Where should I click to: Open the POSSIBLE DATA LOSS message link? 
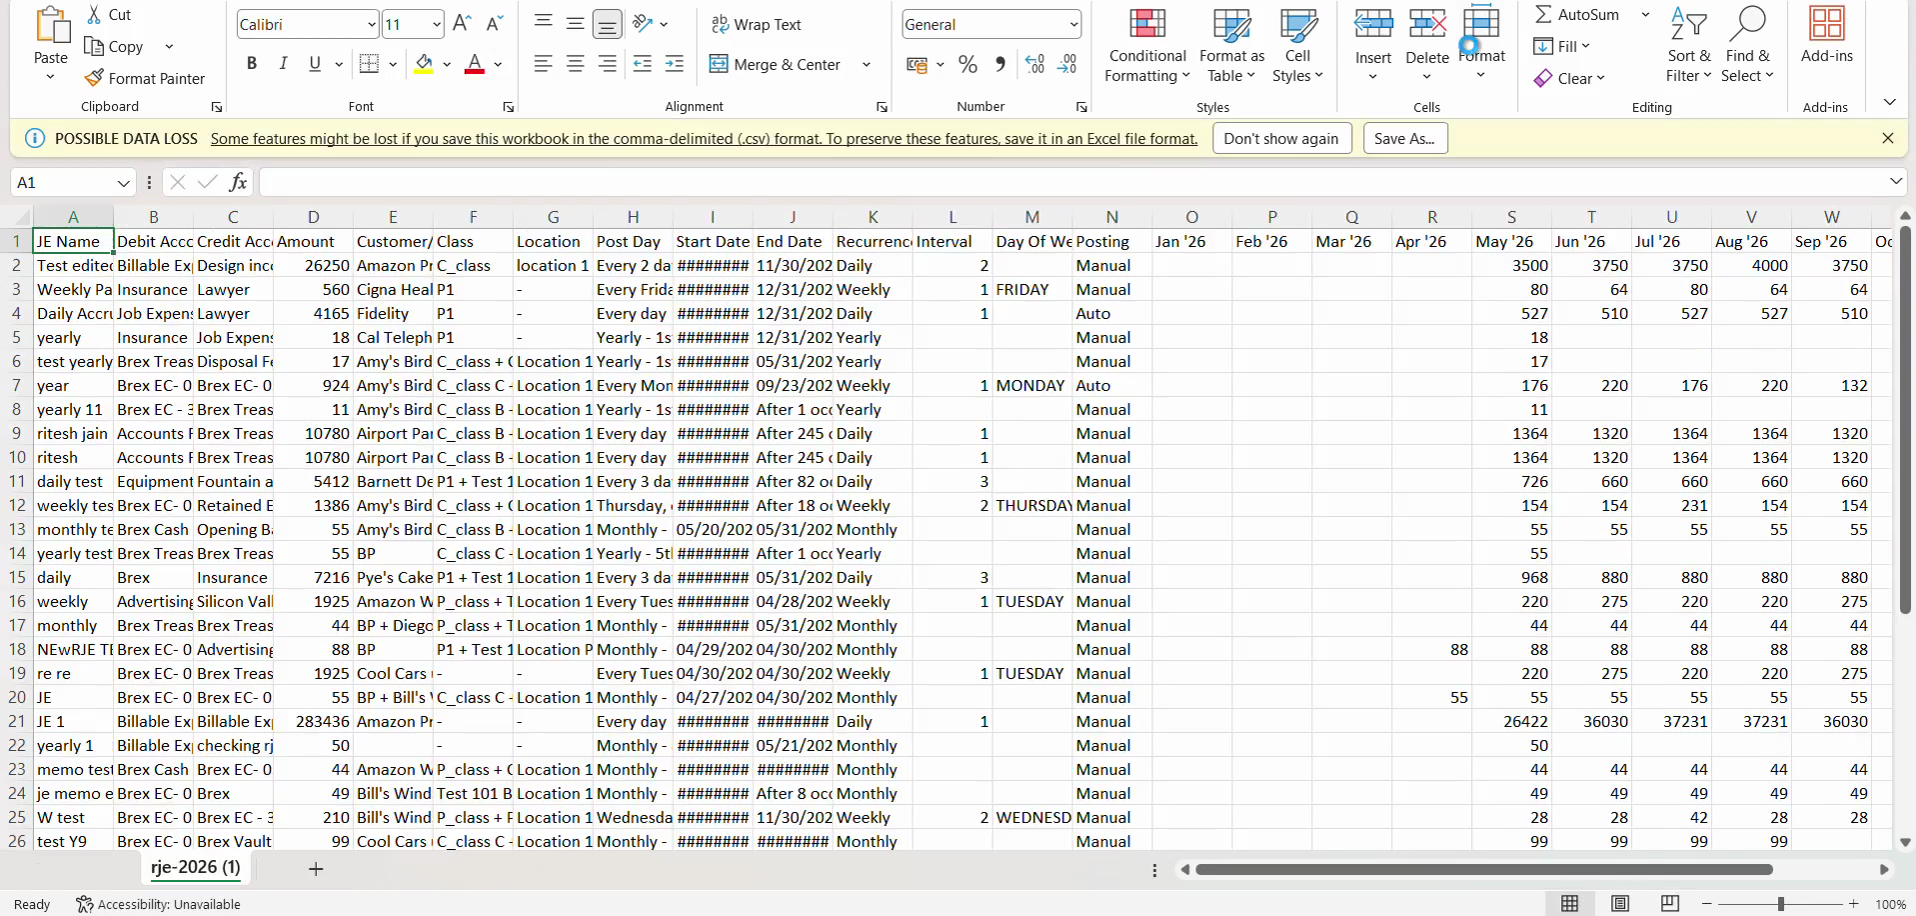point(704,139)
